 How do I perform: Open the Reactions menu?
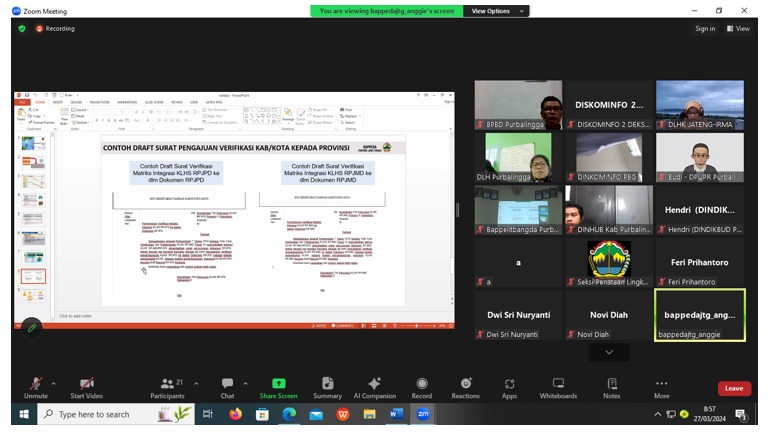[465, 387]
